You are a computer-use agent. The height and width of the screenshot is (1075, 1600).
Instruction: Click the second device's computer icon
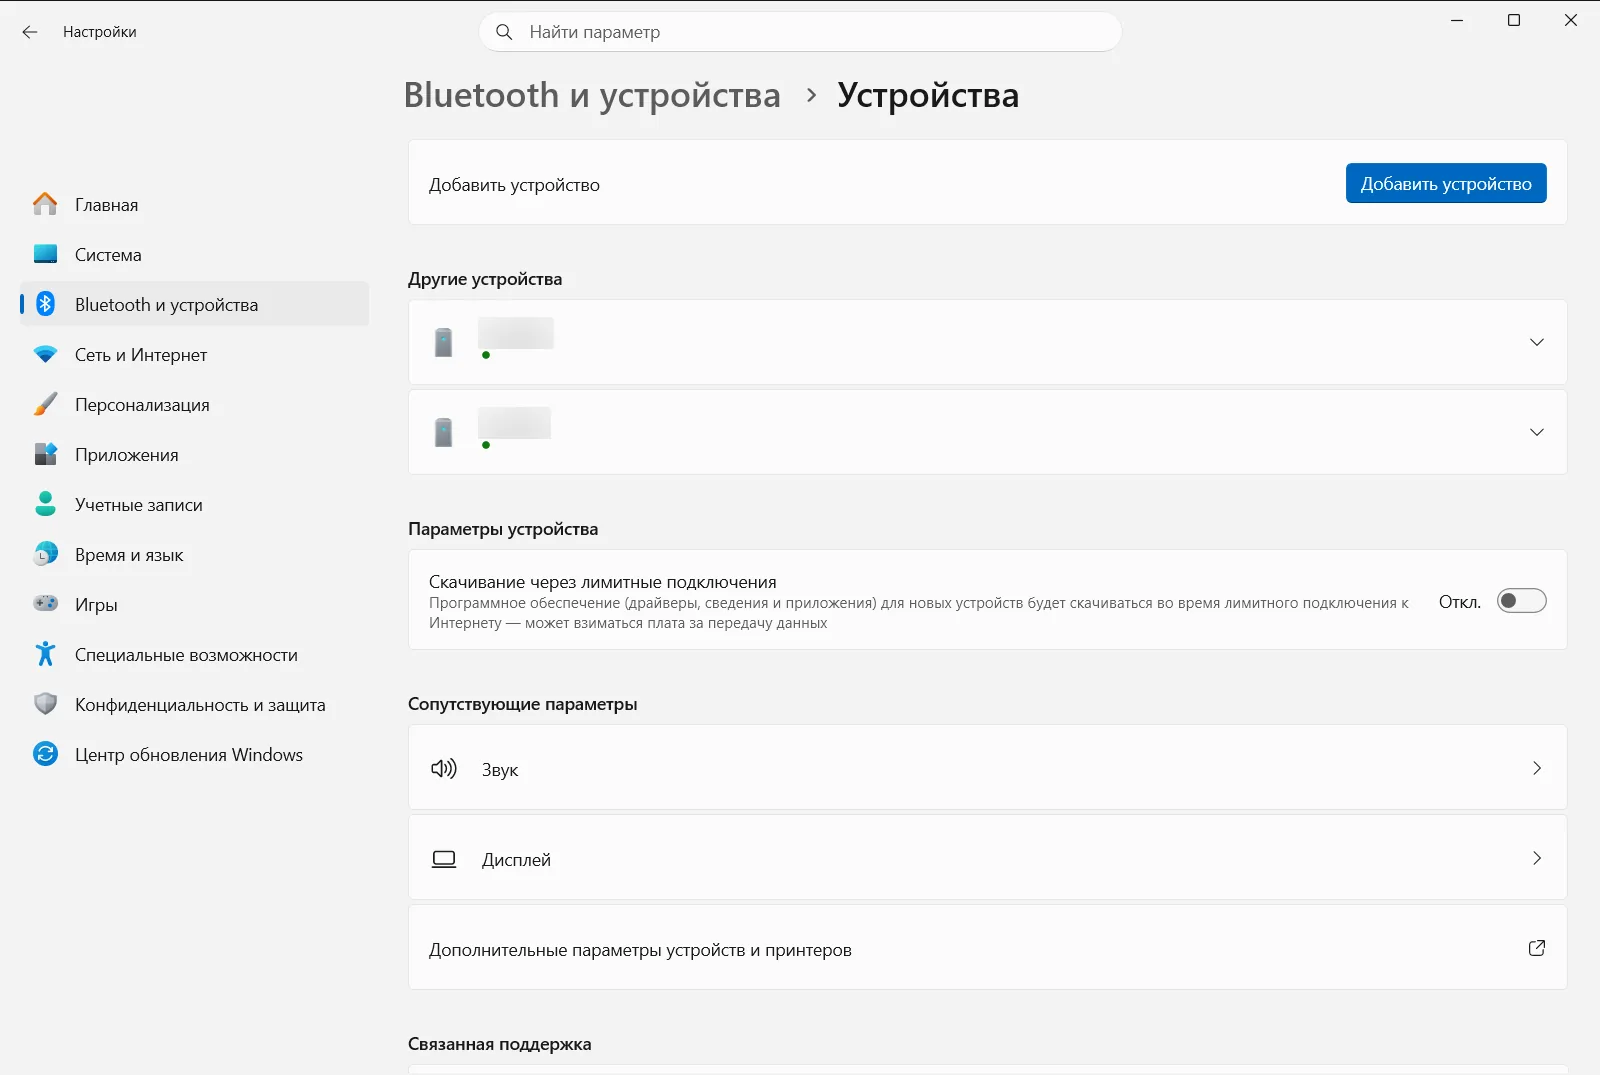(x=444, y=433)
